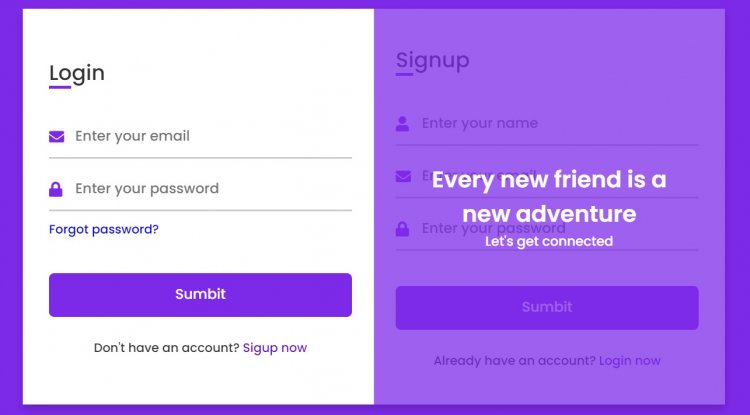Click the user icon beside the name field
Viewport: 750px width, 415px height.
click(403, 124)
